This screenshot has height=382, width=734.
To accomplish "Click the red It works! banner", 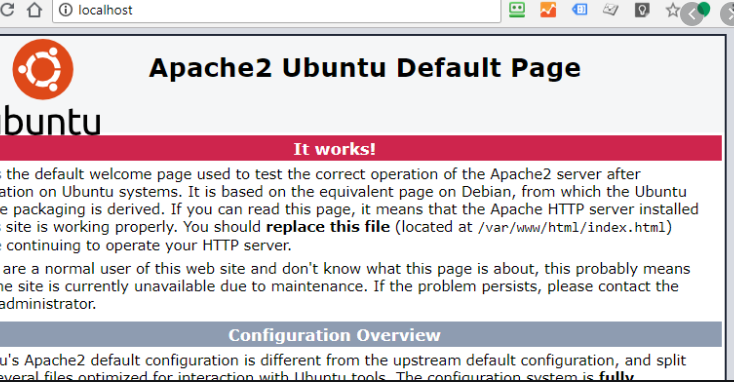I will click(x=361, y=148).
